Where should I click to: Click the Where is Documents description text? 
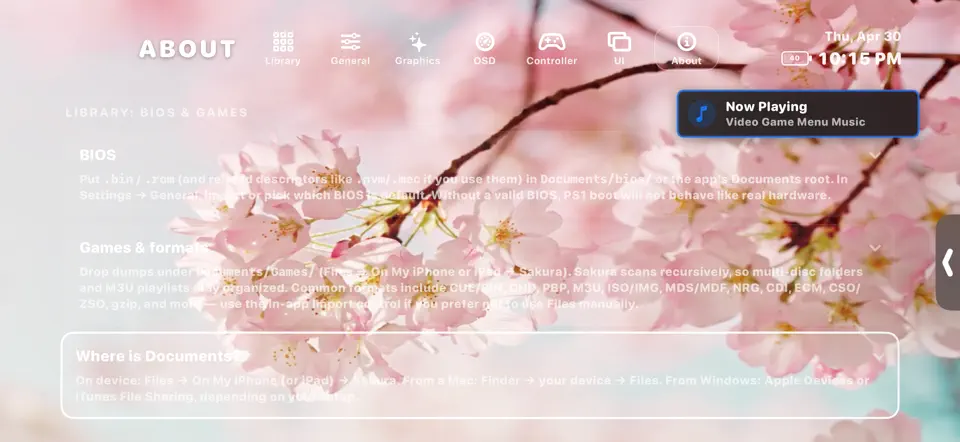(x=472, y=388)
